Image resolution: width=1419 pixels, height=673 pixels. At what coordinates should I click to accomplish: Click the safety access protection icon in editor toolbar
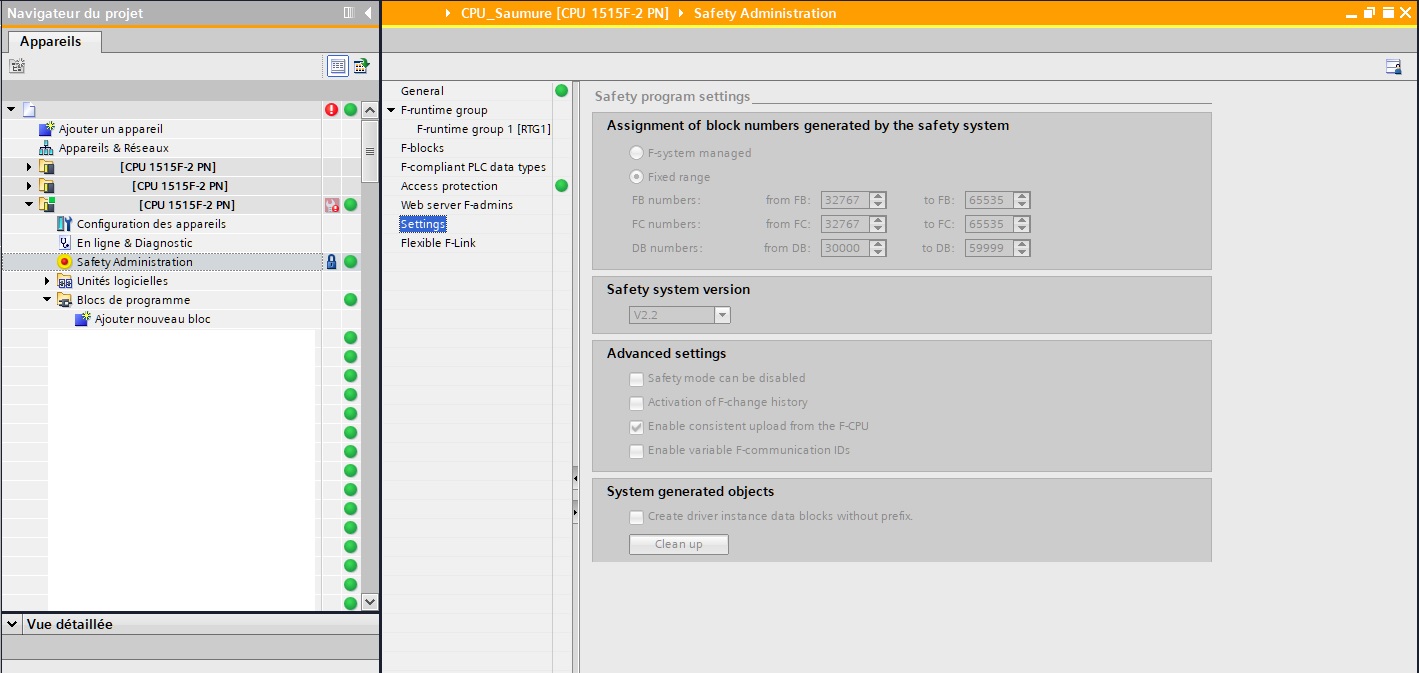[x=1393, y=67]
